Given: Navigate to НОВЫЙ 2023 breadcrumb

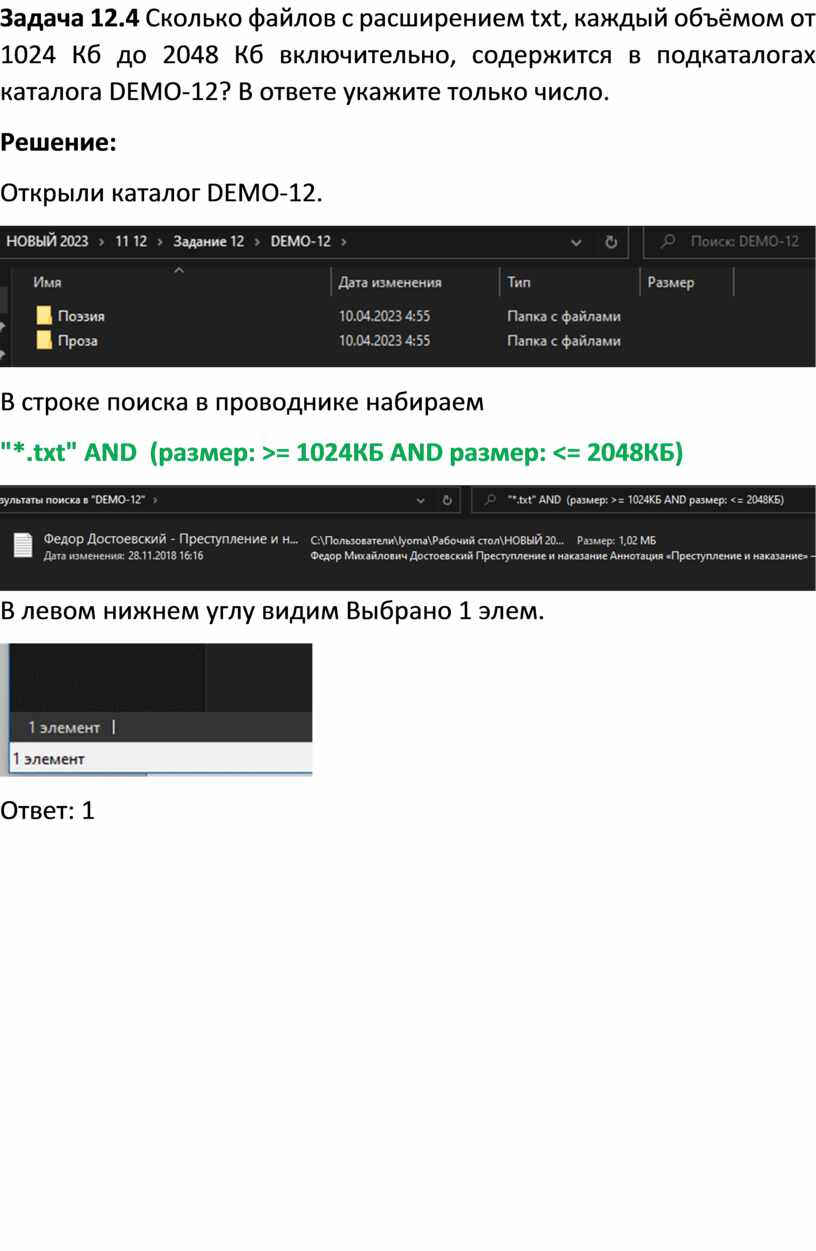Looking at the screenshot, I should pos(47,242).
